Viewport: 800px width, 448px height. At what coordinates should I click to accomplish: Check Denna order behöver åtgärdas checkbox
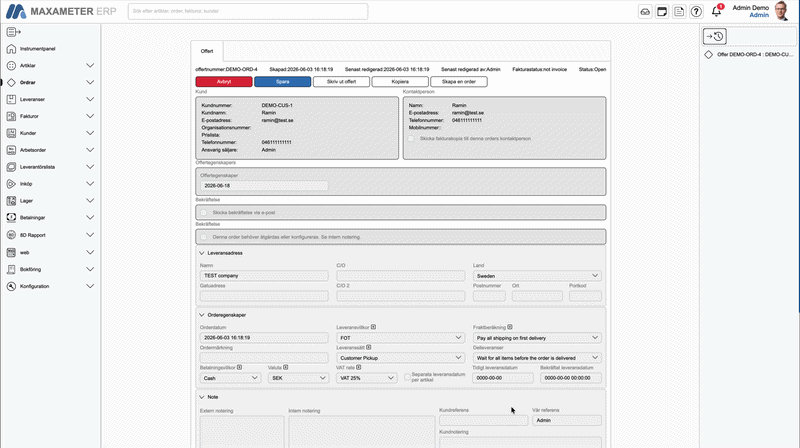tap(204, 237)
